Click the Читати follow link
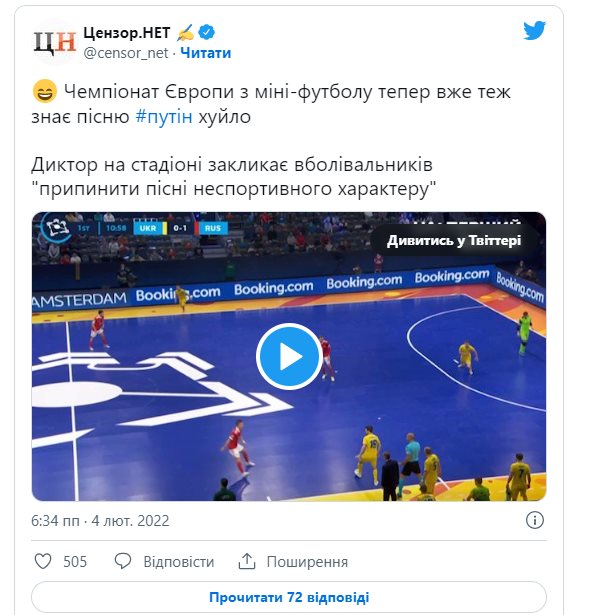The height and width of the screenshot is (615, 591). (205, 53)
